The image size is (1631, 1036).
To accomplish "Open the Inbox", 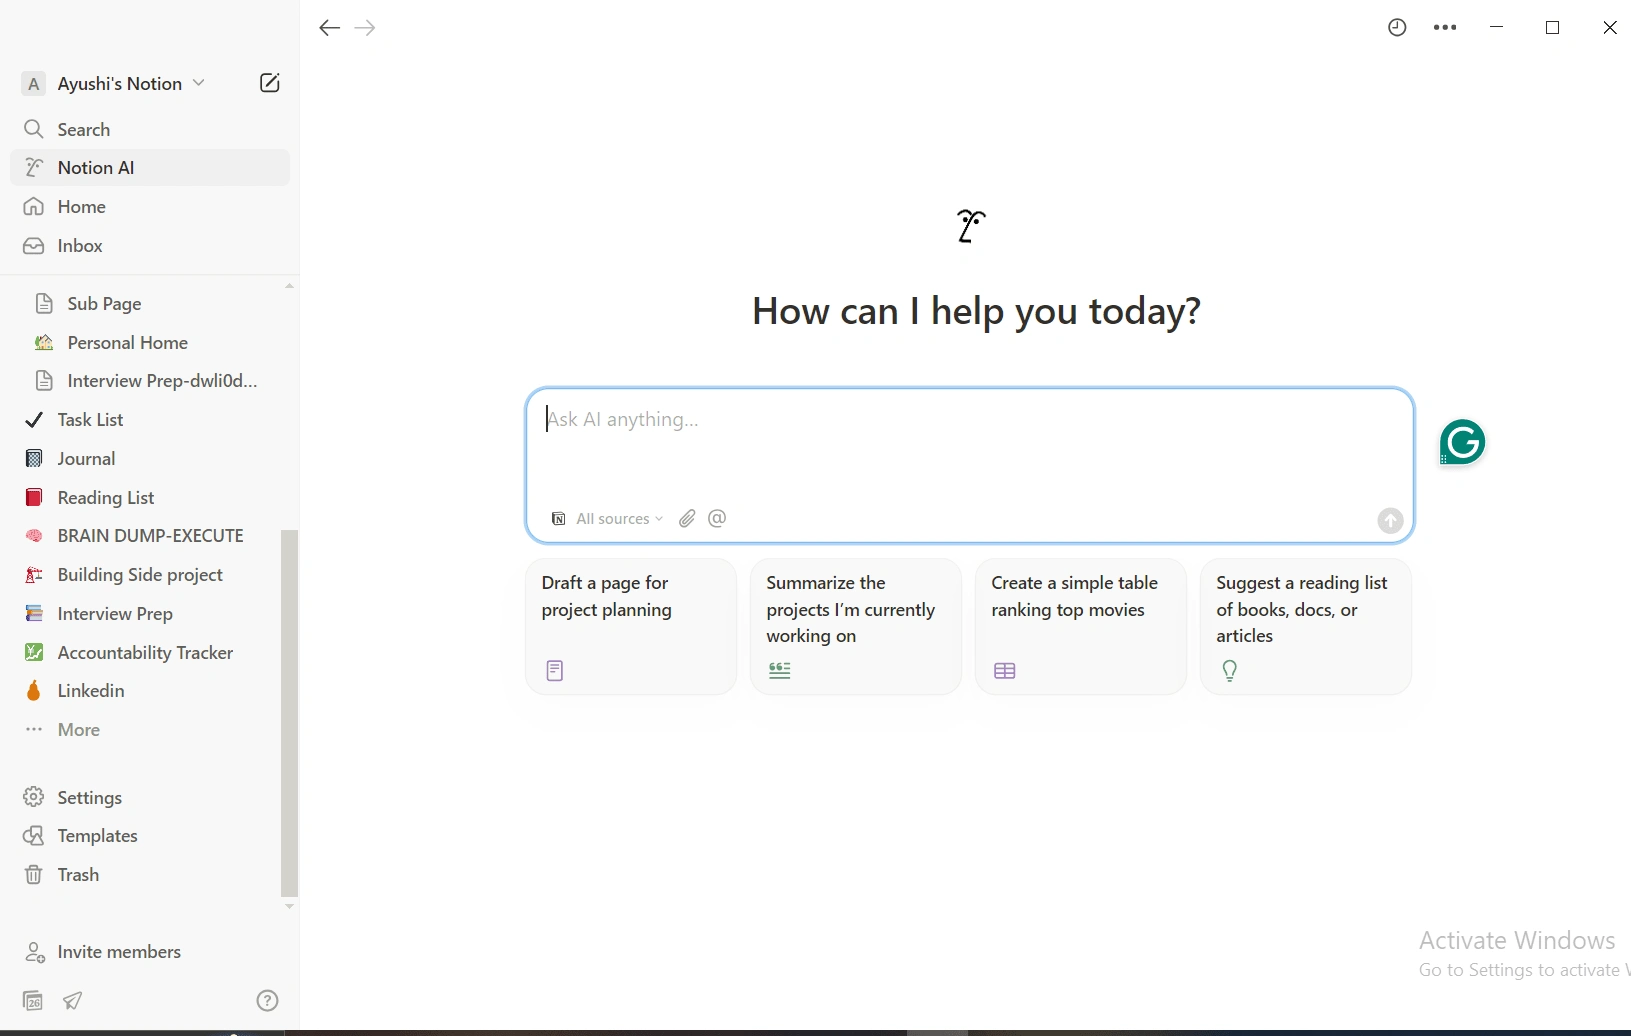I will click(150, 245).
